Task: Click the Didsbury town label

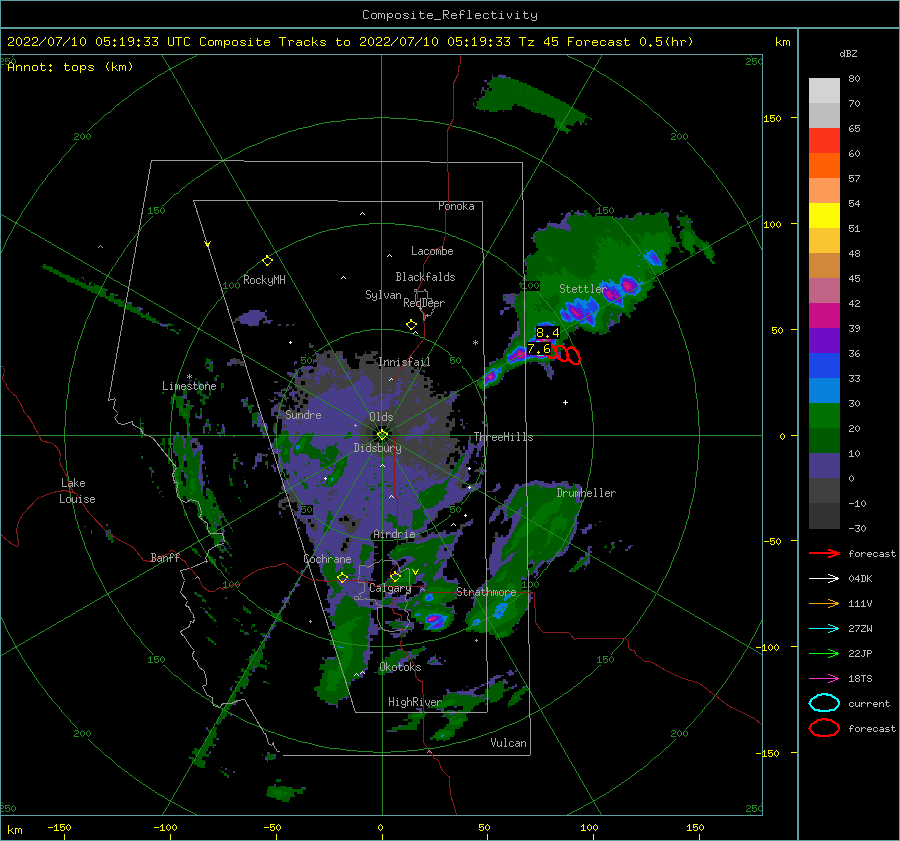Action: point(377,448)
